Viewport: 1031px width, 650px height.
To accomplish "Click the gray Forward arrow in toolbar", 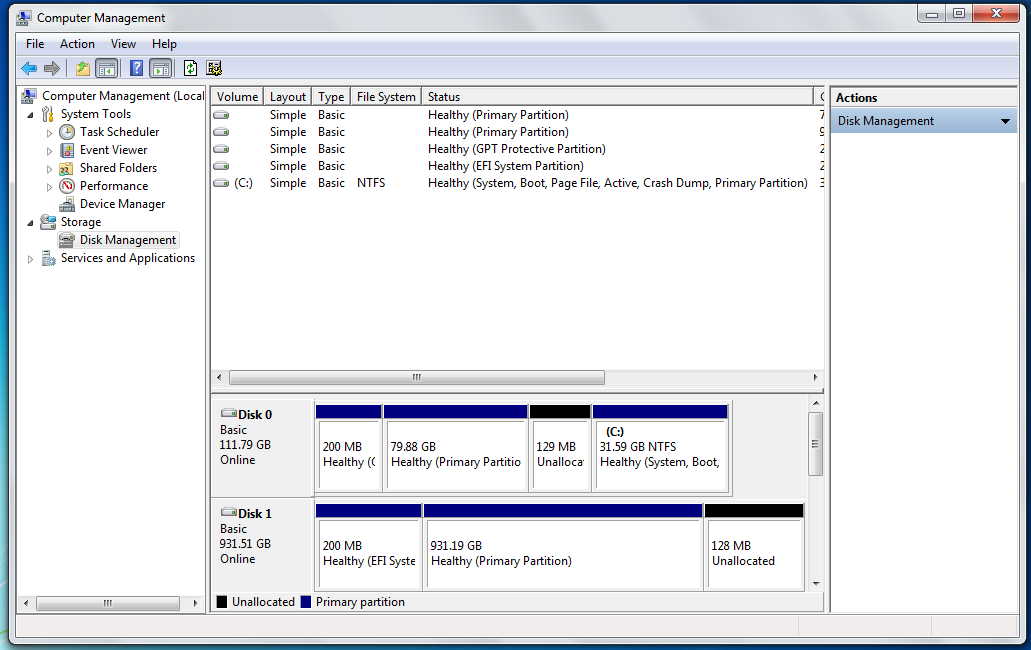I will (x=52, y=68).
